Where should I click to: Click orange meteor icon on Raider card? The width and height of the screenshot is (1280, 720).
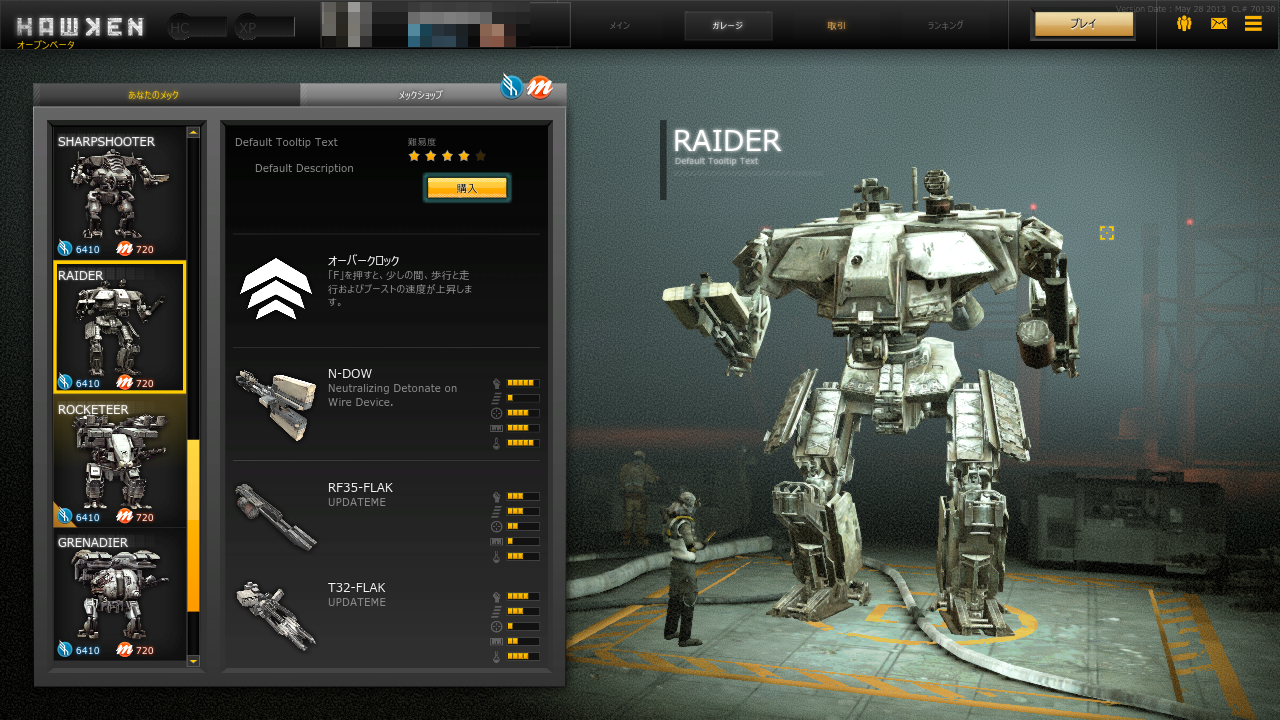pyautogui.click(x=124, y=382)
